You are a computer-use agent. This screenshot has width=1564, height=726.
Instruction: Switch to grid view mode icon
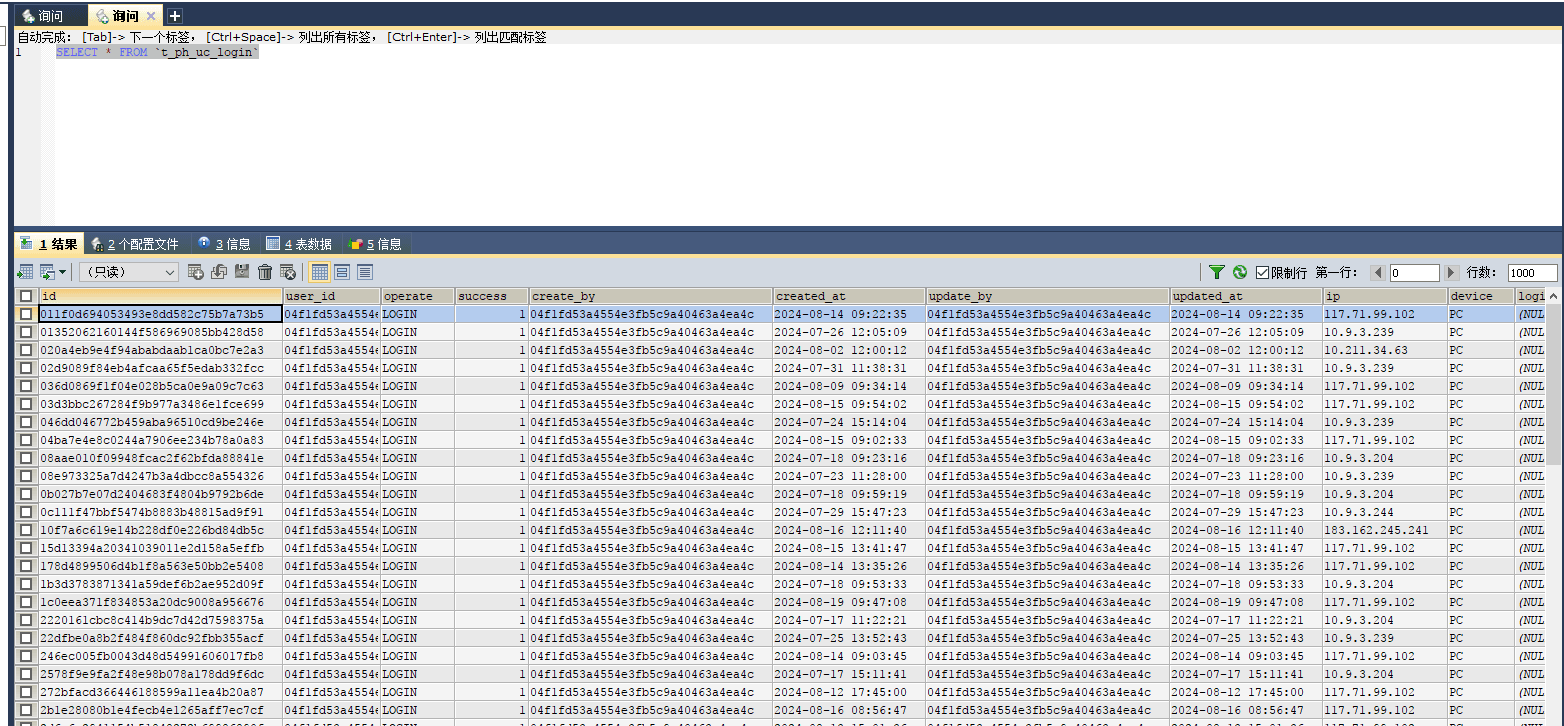click(320, 272)
